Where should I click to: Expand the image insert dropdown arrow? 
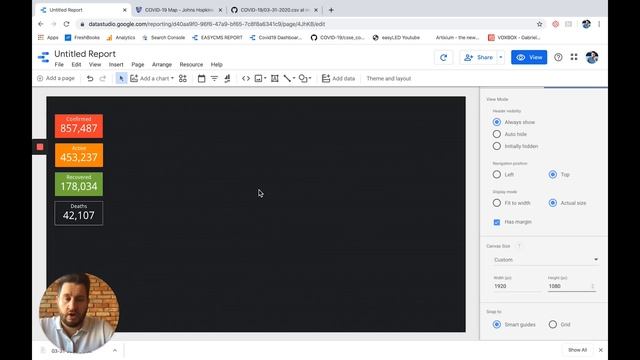tap(265, 78)
